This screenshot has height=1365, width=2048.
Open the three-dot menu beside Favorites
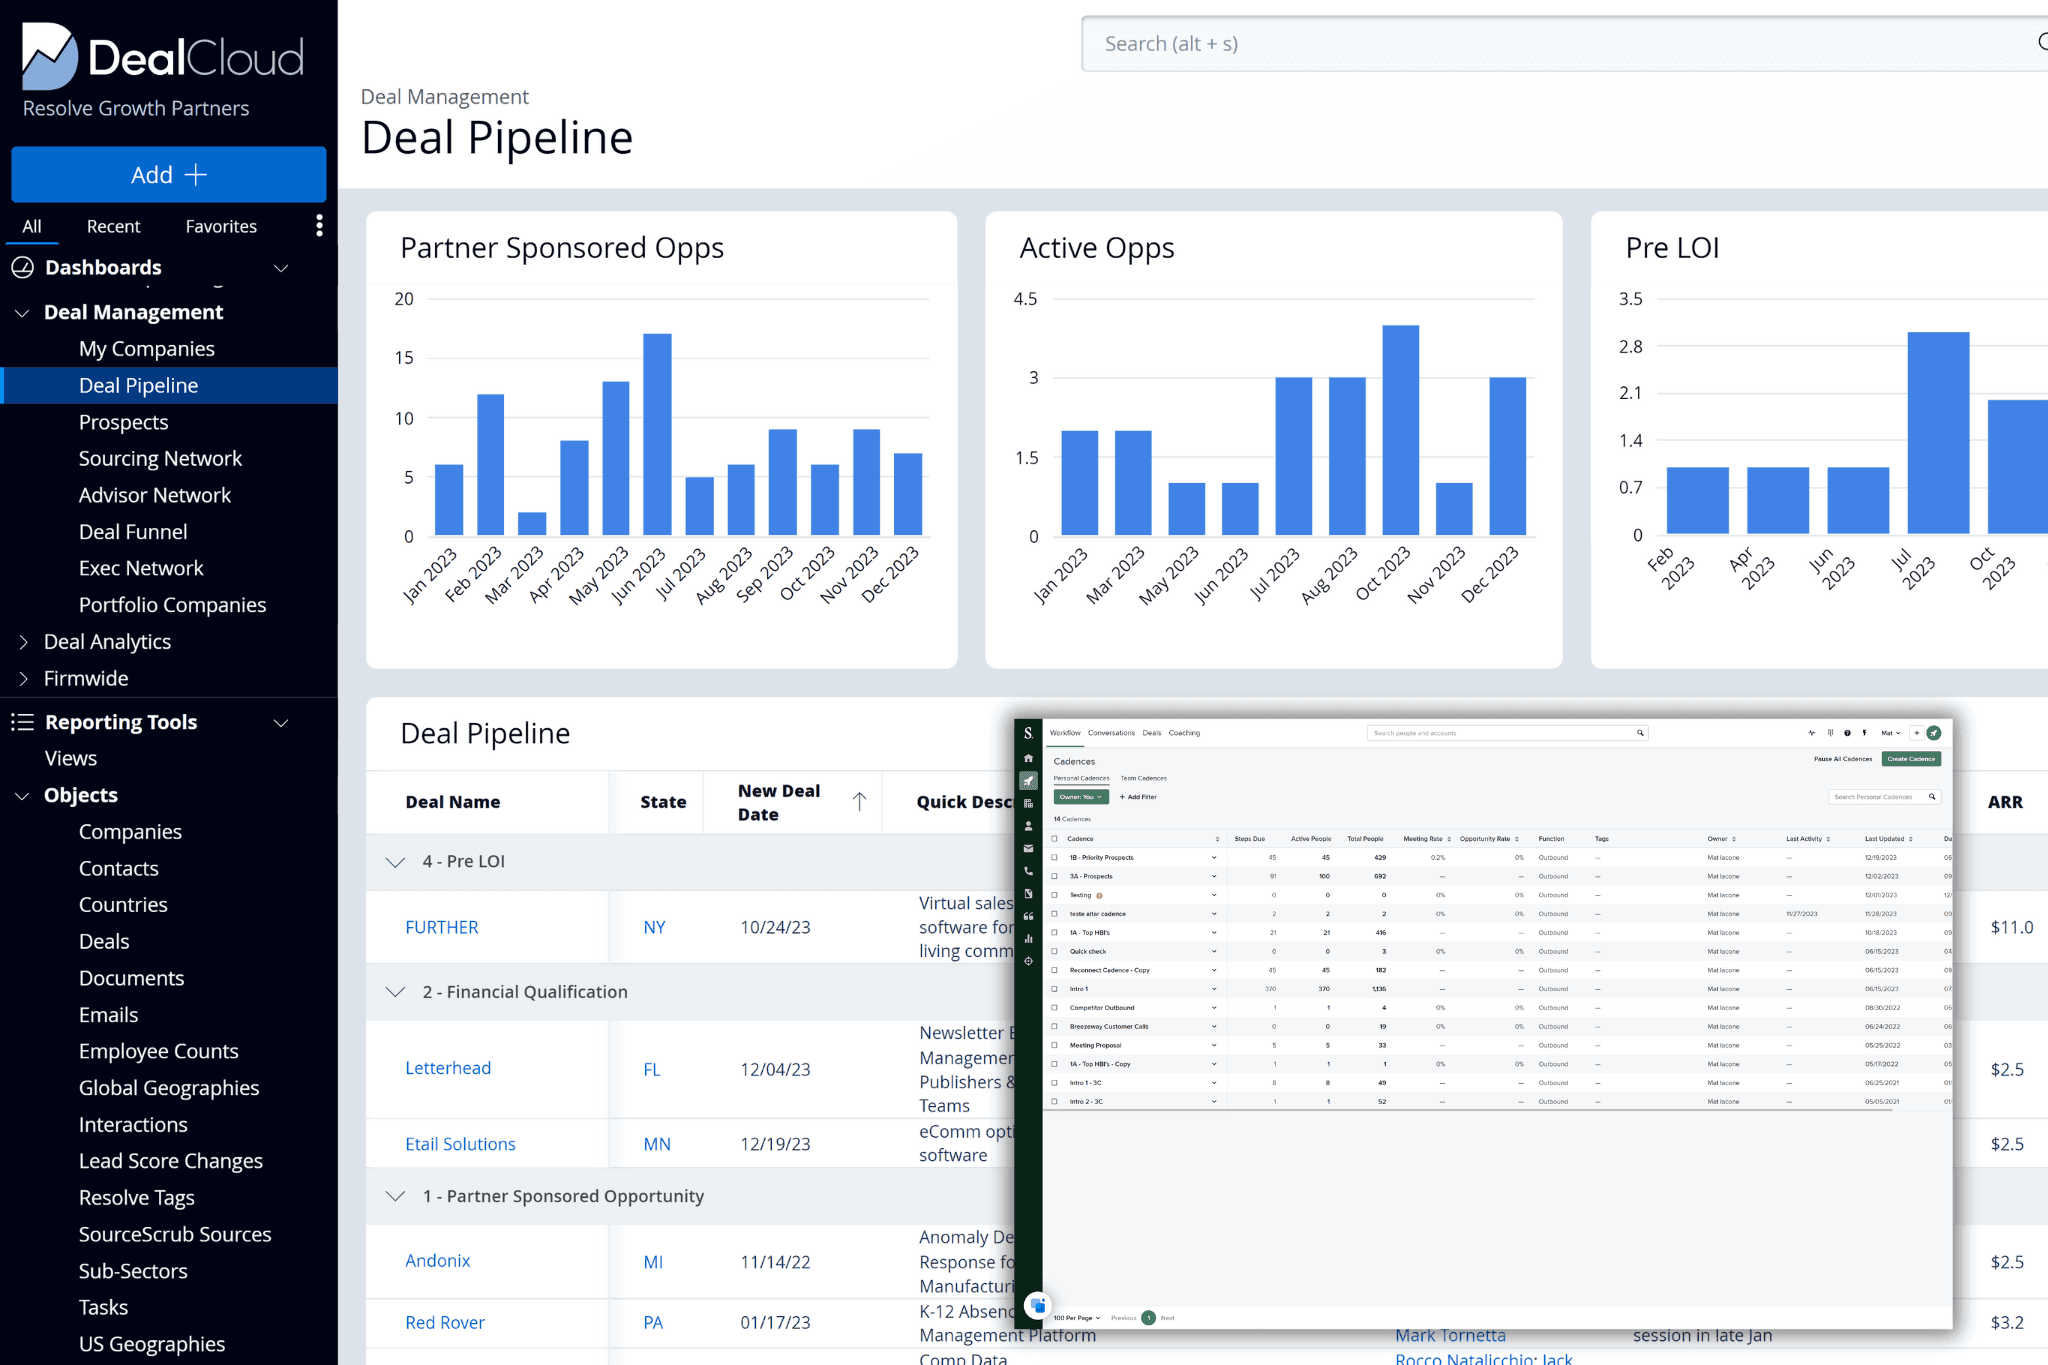click(319, 226)
